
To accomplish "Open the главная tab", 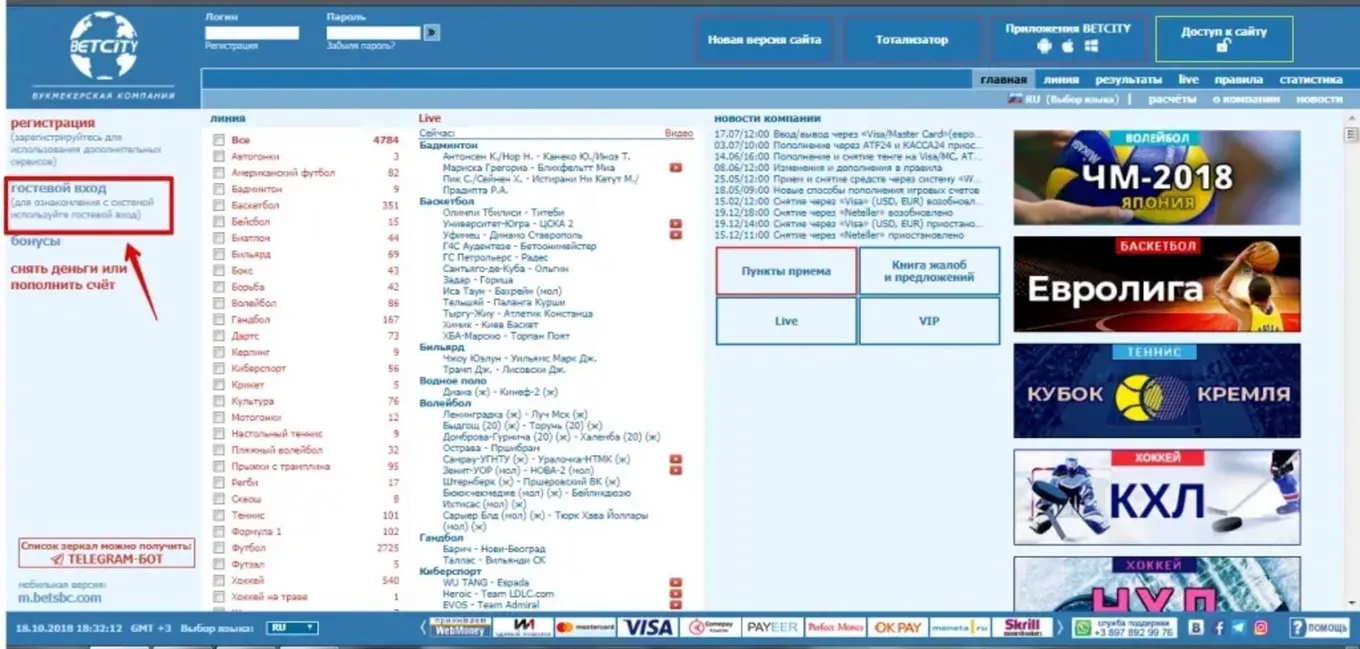I will tap(1003, 79).
